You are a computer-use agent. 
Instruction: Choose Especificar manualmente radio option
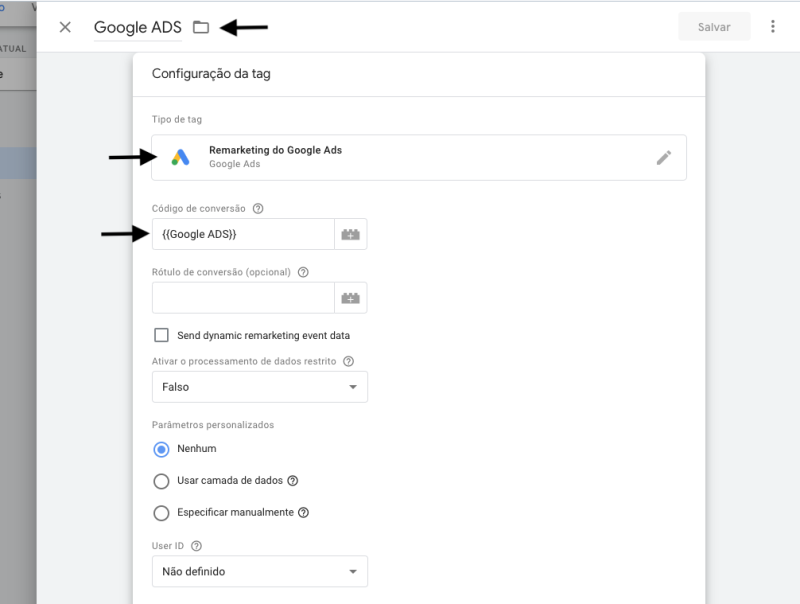[161, 513]
